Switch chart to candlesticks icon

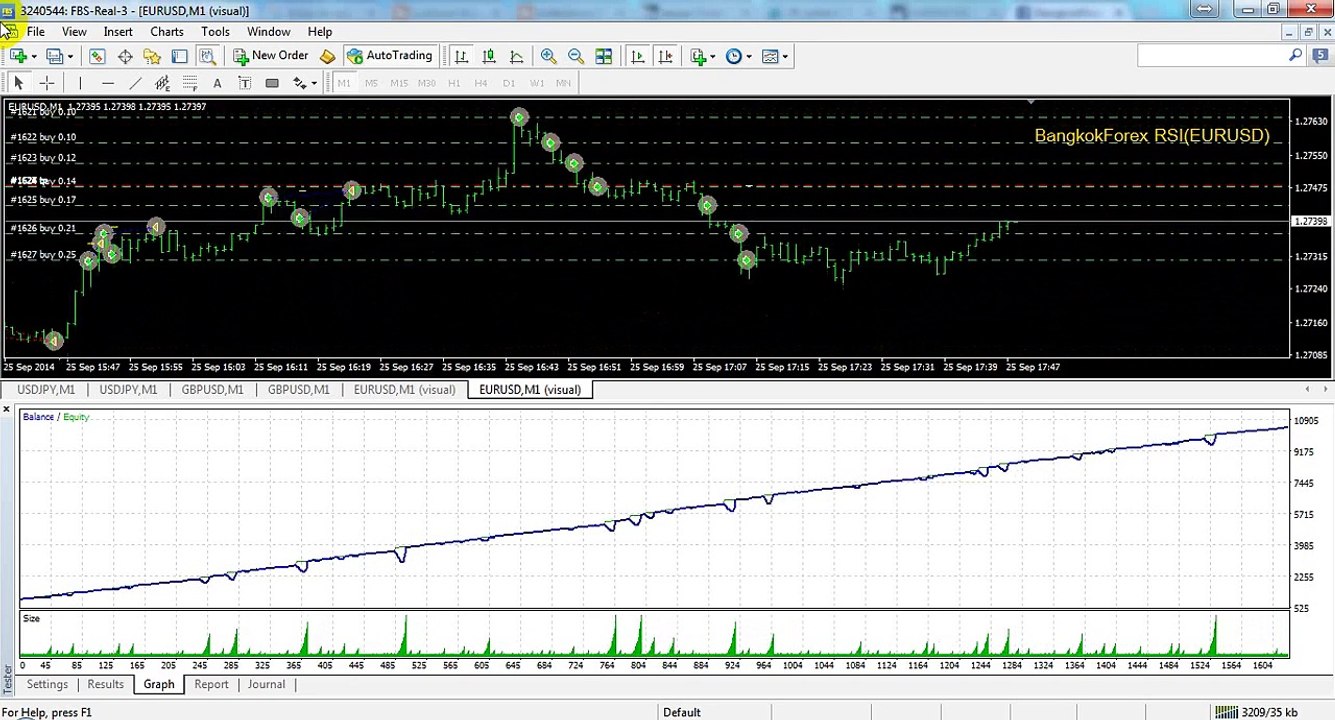(x=489, y=57)
